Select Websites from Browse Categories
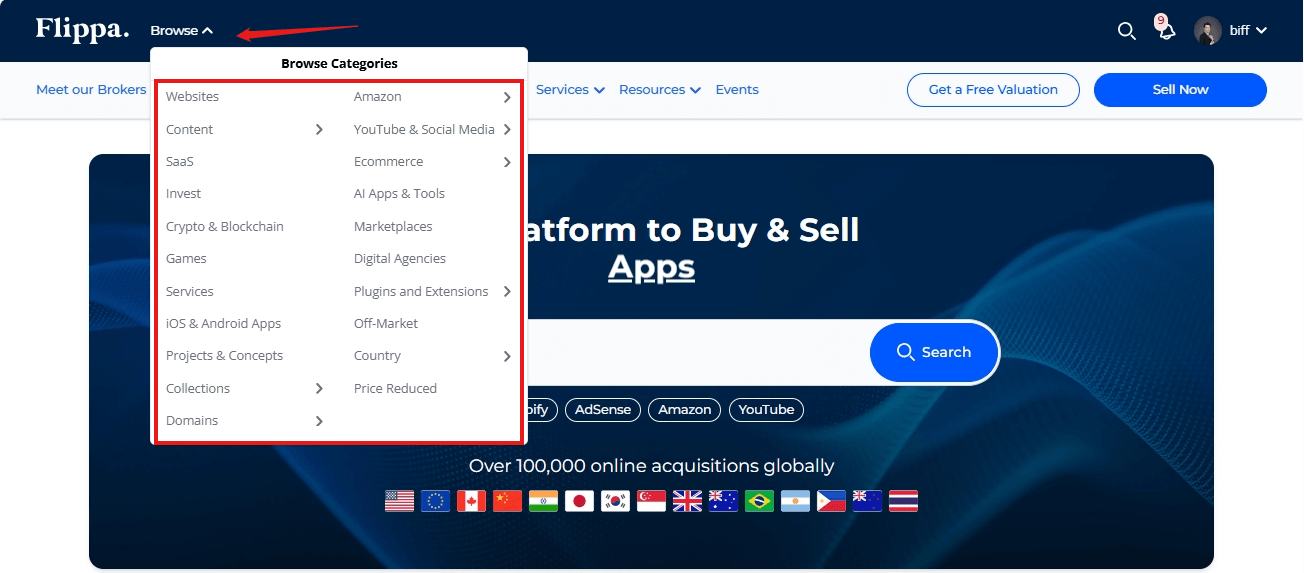This screenshot has width=1304, height=573. (192, 97)
